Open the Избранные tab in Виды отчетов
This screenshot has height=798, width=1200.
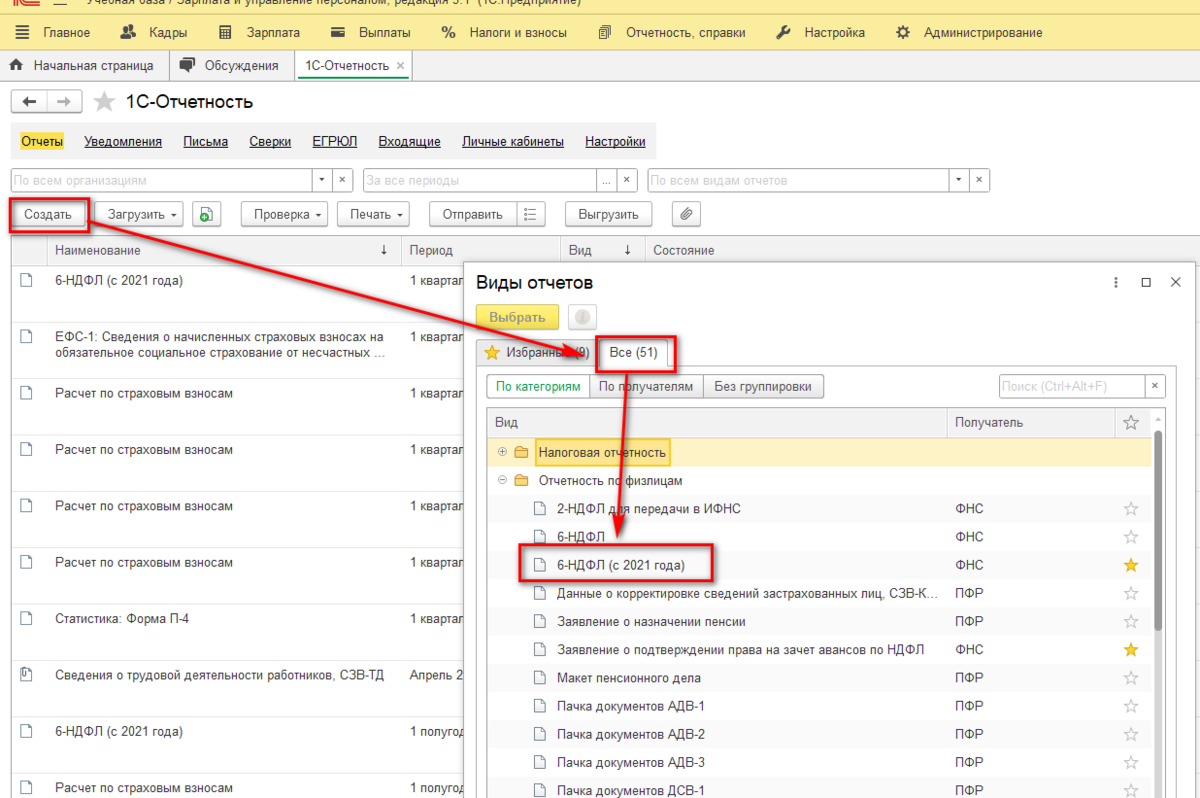point(535,351)
